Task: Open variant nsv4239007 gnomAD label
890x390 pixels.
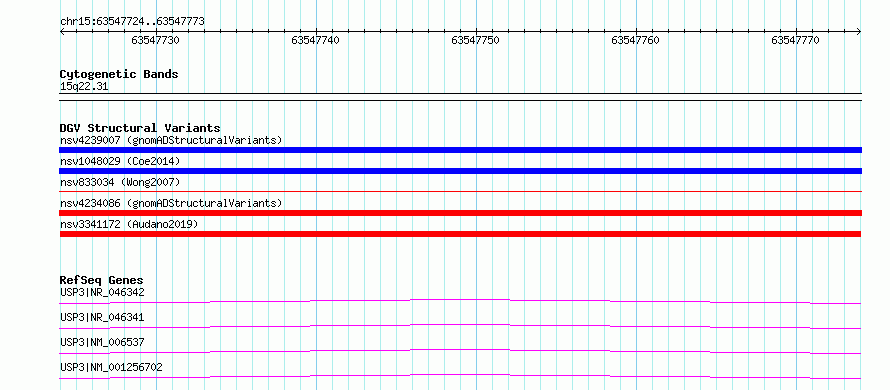Action: (171, 140)
